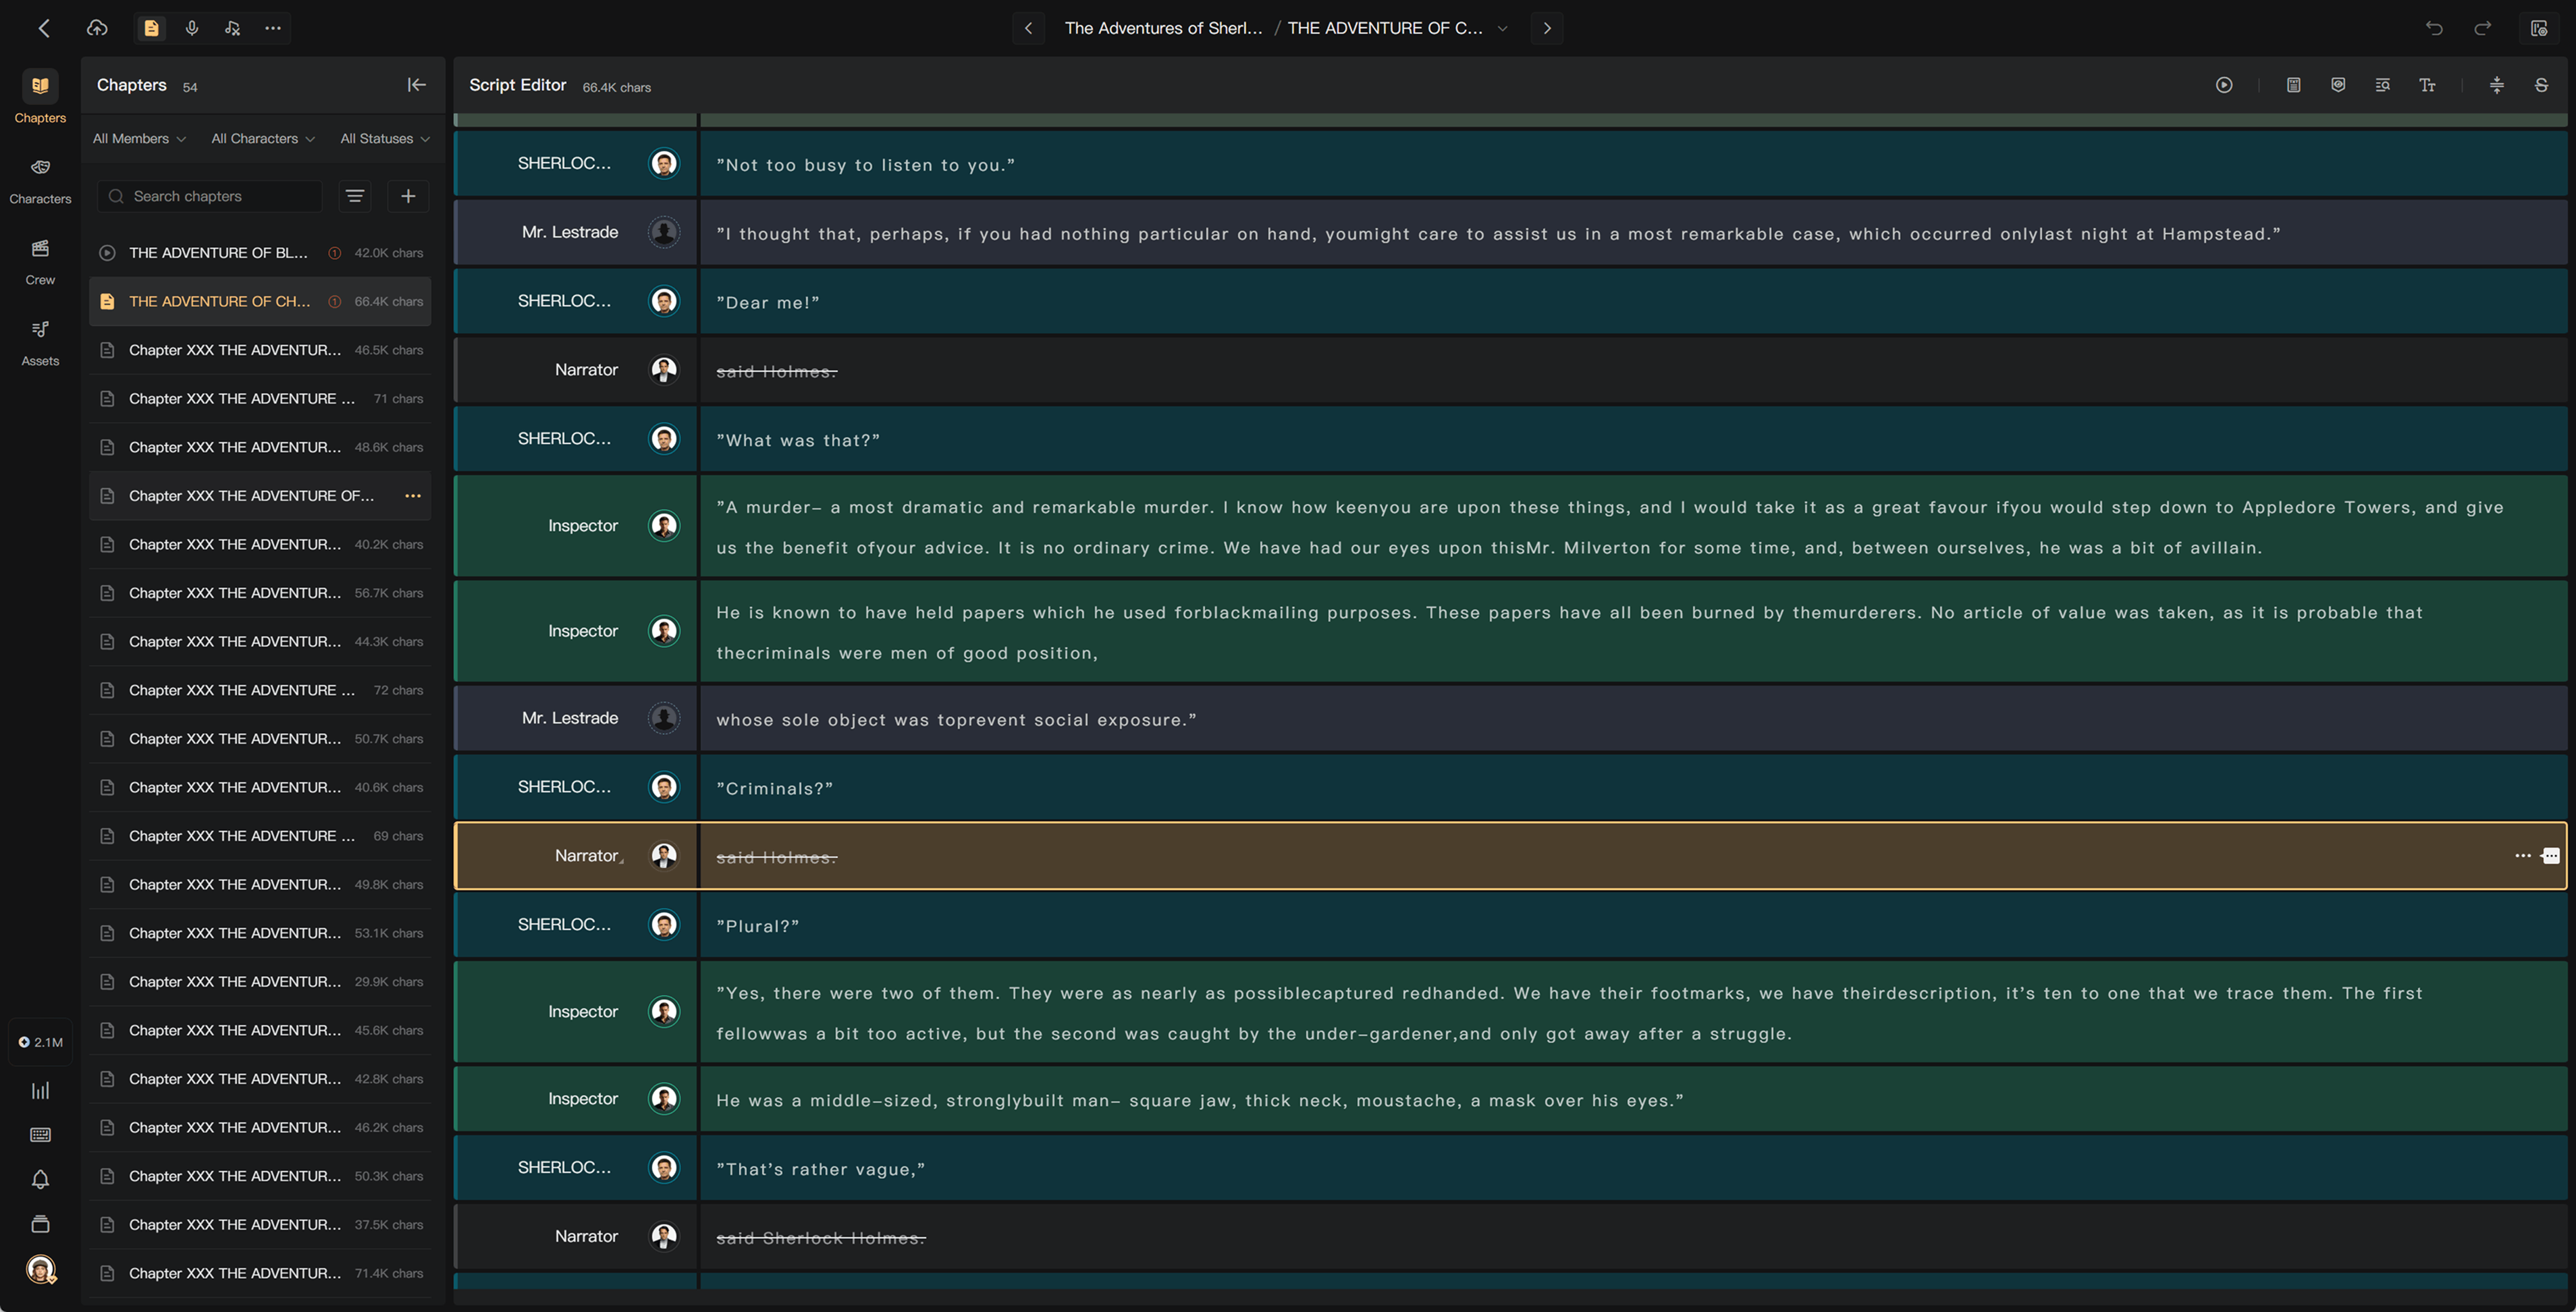This screenshot has height=1312, width=2576.
Task: Expand the chapter title breadcrumb dropdown
Action: coord(1502,28)
